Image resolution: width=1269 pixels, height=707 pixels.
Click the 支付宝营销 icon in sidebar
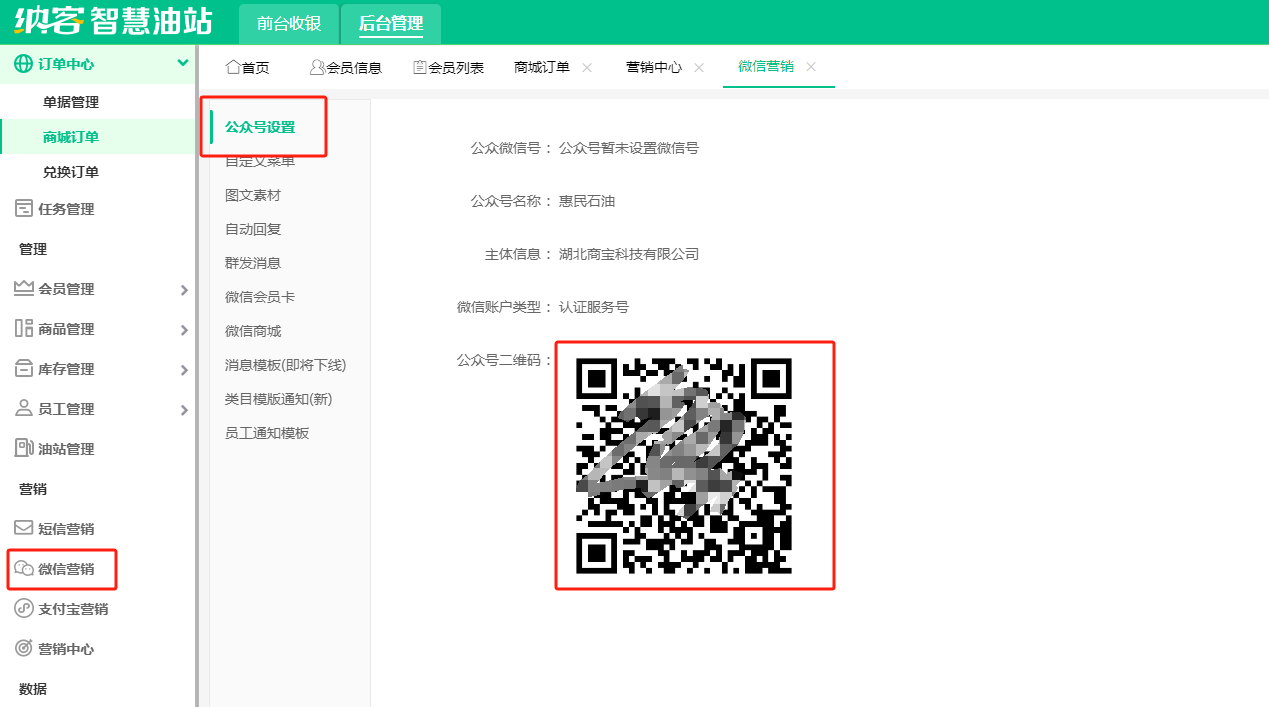(23, 608)
